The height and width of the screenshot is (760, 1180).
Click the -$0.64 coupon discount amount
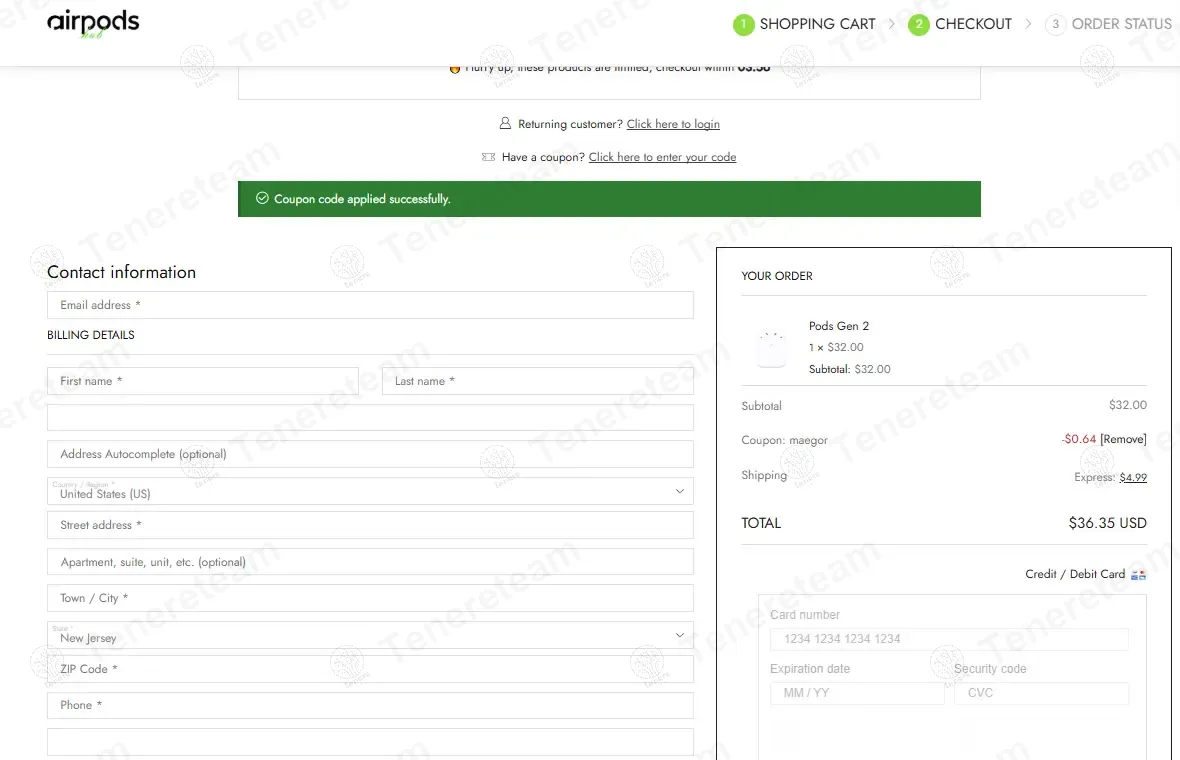[x=1078, y=439]
